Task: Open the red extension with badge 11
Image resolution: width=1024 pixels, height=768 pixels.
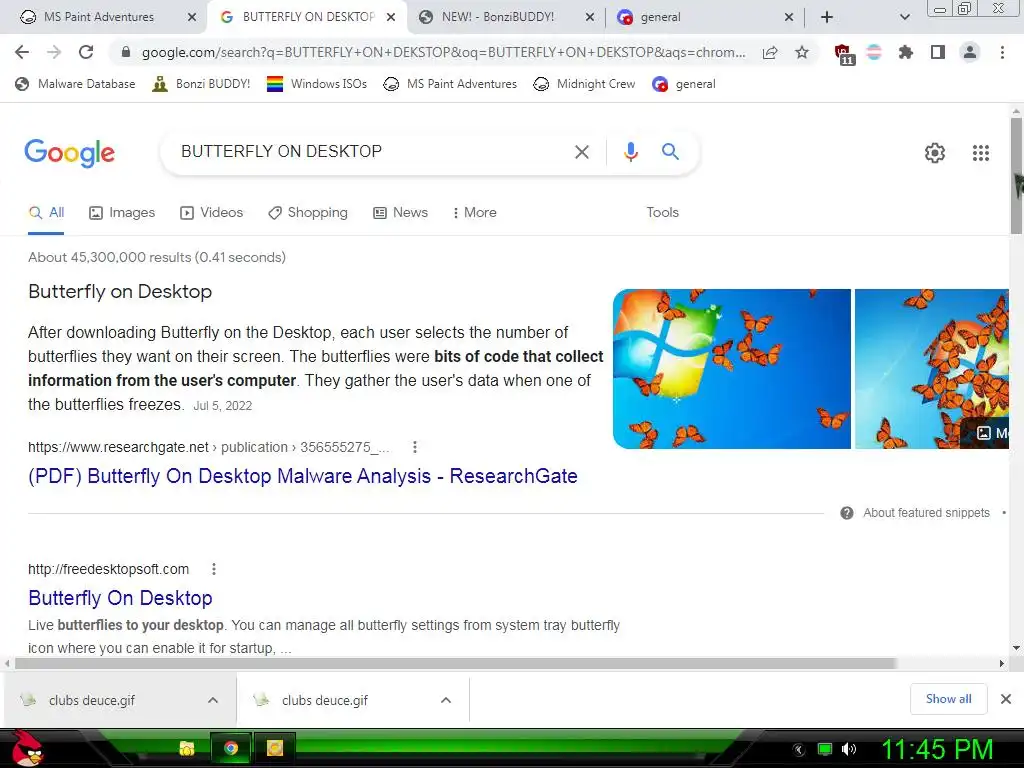Action: point(844,54)
